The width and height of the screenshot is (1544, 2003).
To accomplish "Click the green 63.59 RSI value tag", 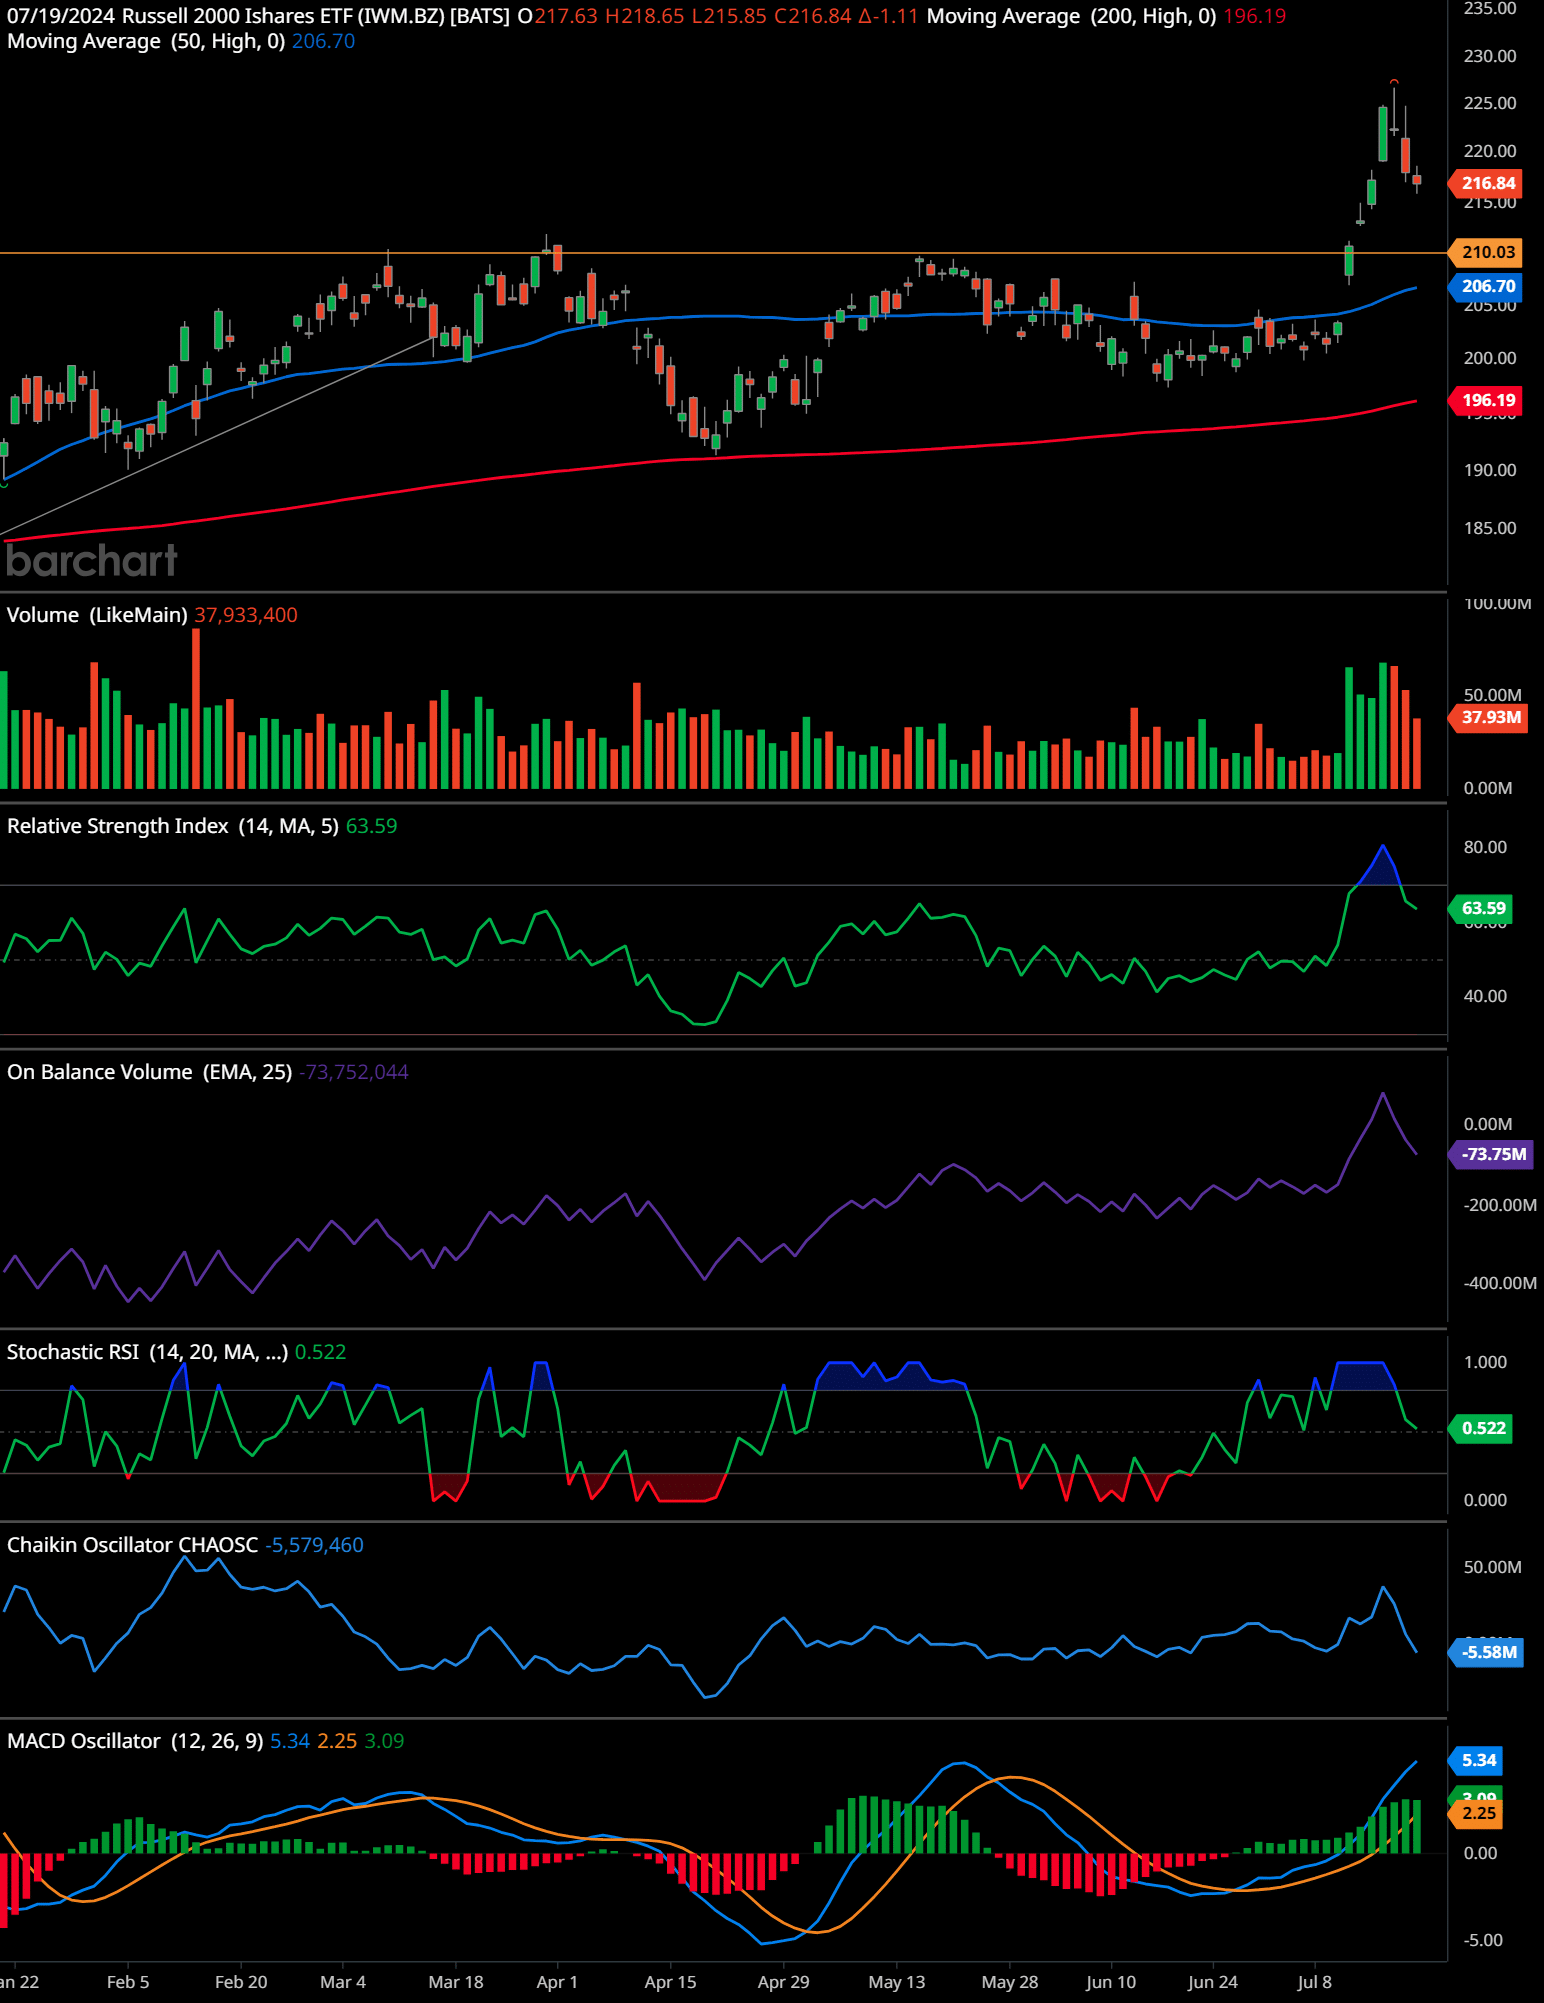I will click(1482, 908).
